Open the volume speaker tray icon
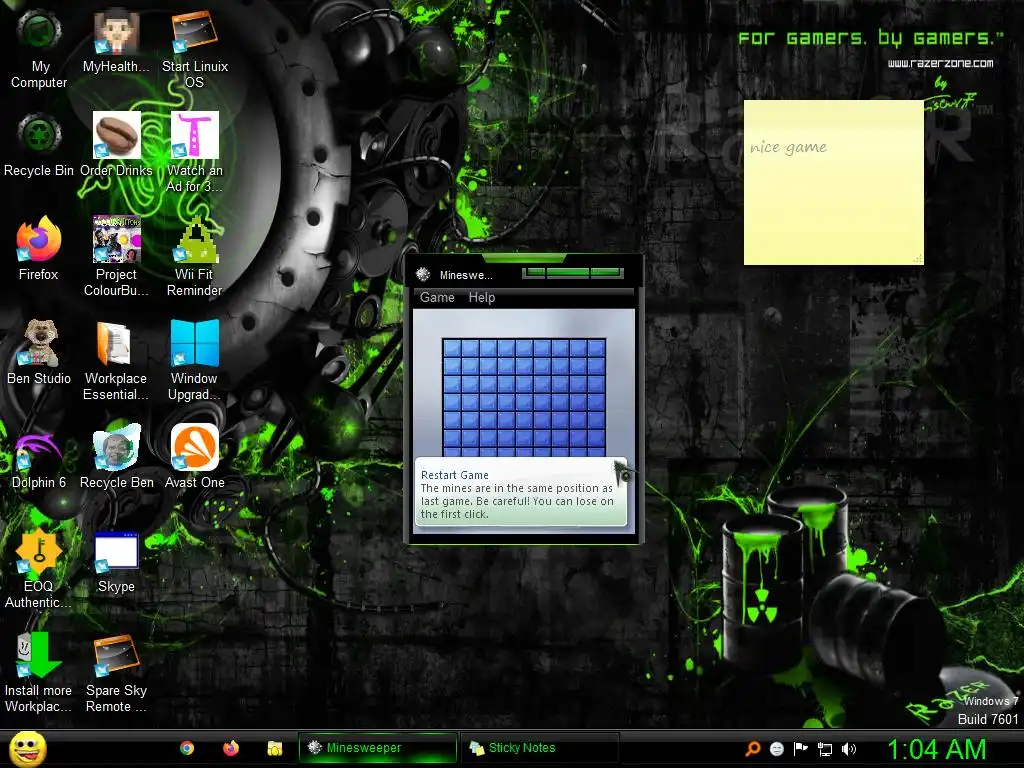This screenshot has width=1024, height=768. 849,750
